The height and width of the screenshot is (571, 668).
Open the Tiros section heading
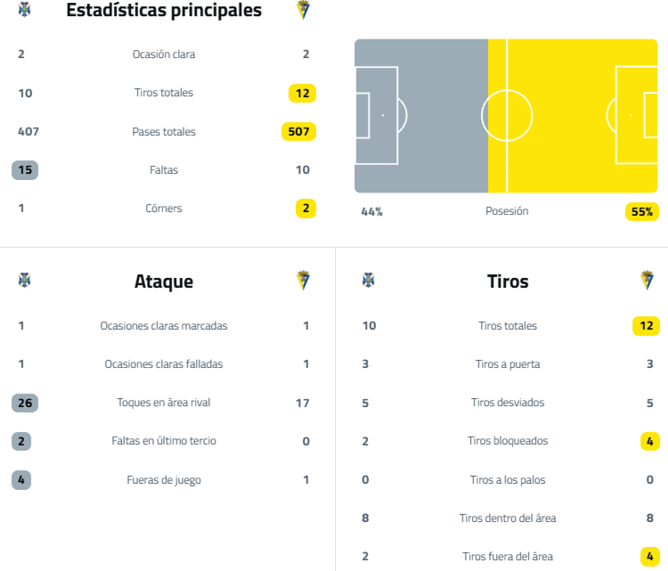point(508,281)
